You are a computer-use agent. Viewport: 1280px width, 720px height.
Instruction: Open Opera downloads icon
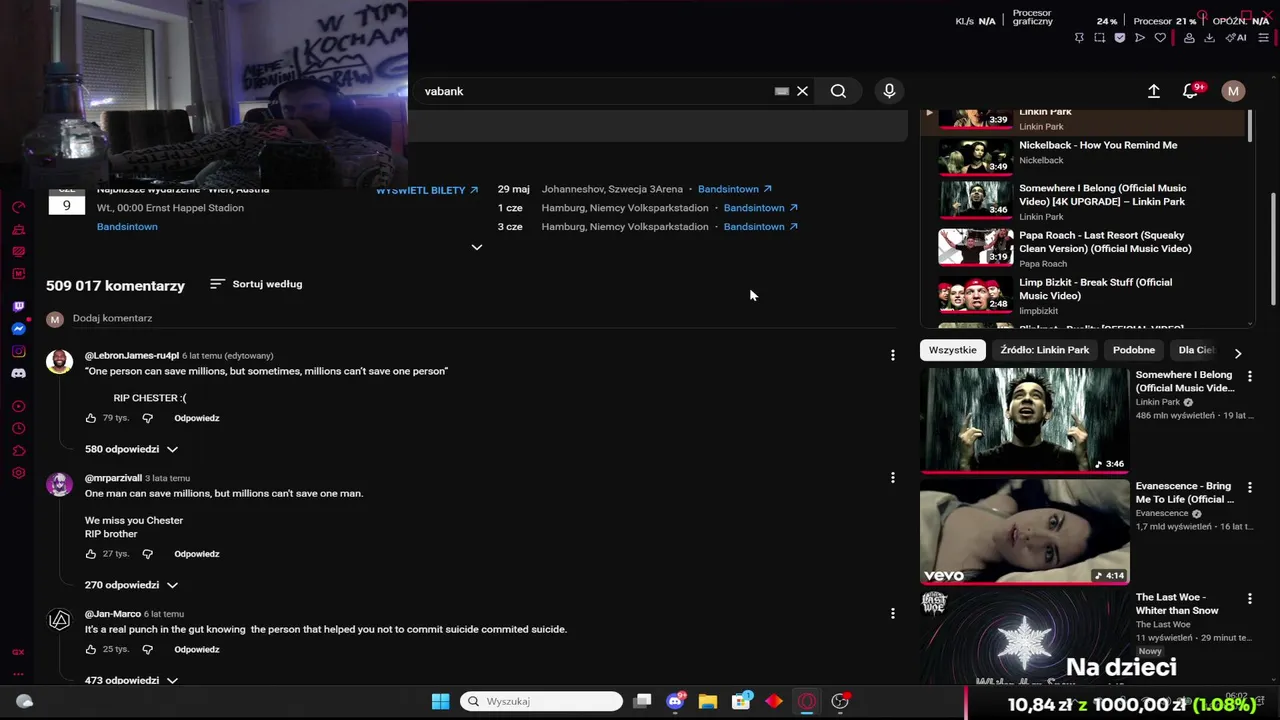[x=1209, y=38]
